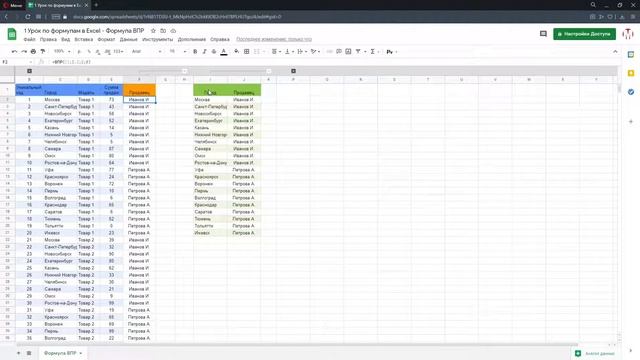Click the green Город header cell

coord(210,90)
